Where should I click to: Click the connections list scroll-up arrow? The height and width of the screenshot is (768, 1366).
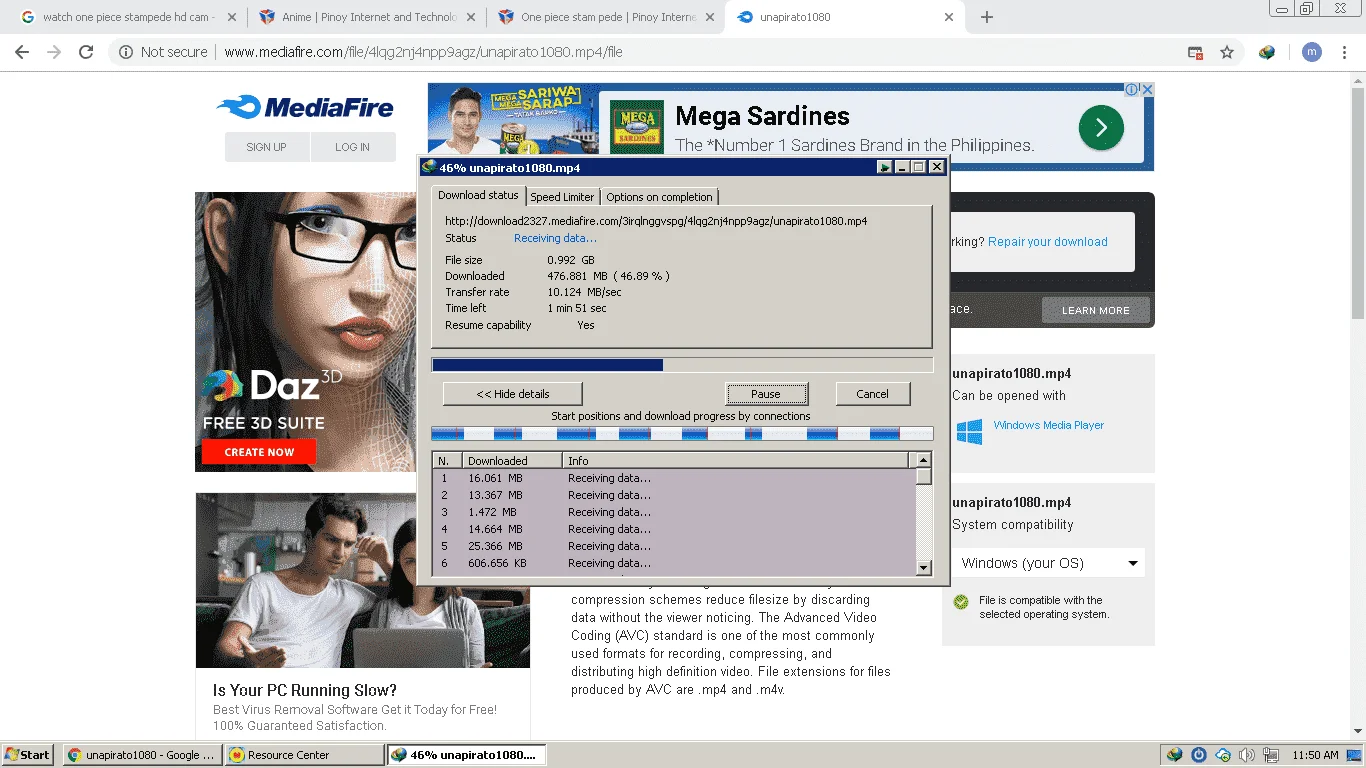tap(923, 460)
